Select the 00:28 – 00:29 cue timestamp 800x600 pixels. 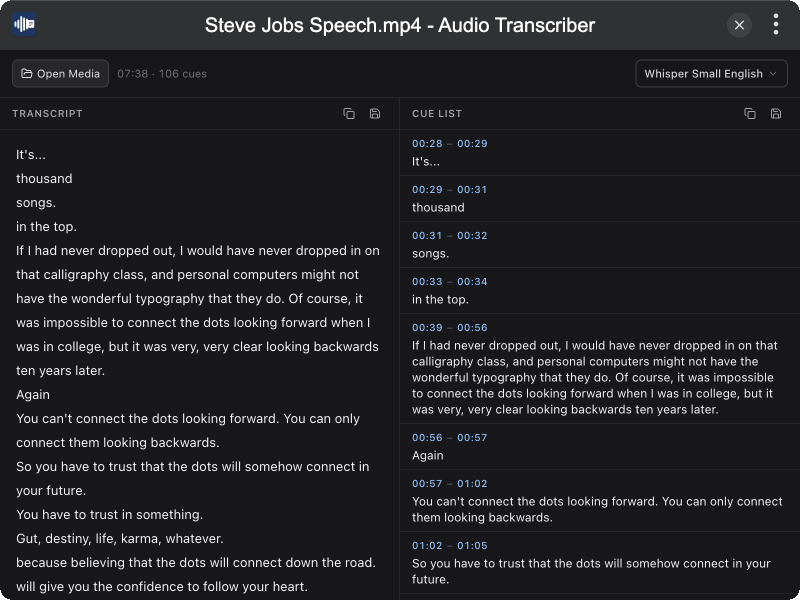[449, 143]
